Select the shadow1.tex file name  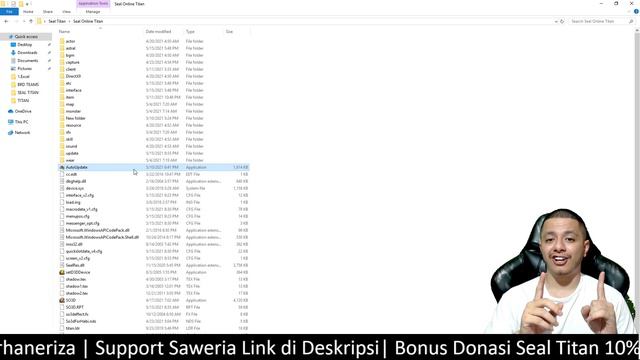pyautogui.click(x=77, y=286)
